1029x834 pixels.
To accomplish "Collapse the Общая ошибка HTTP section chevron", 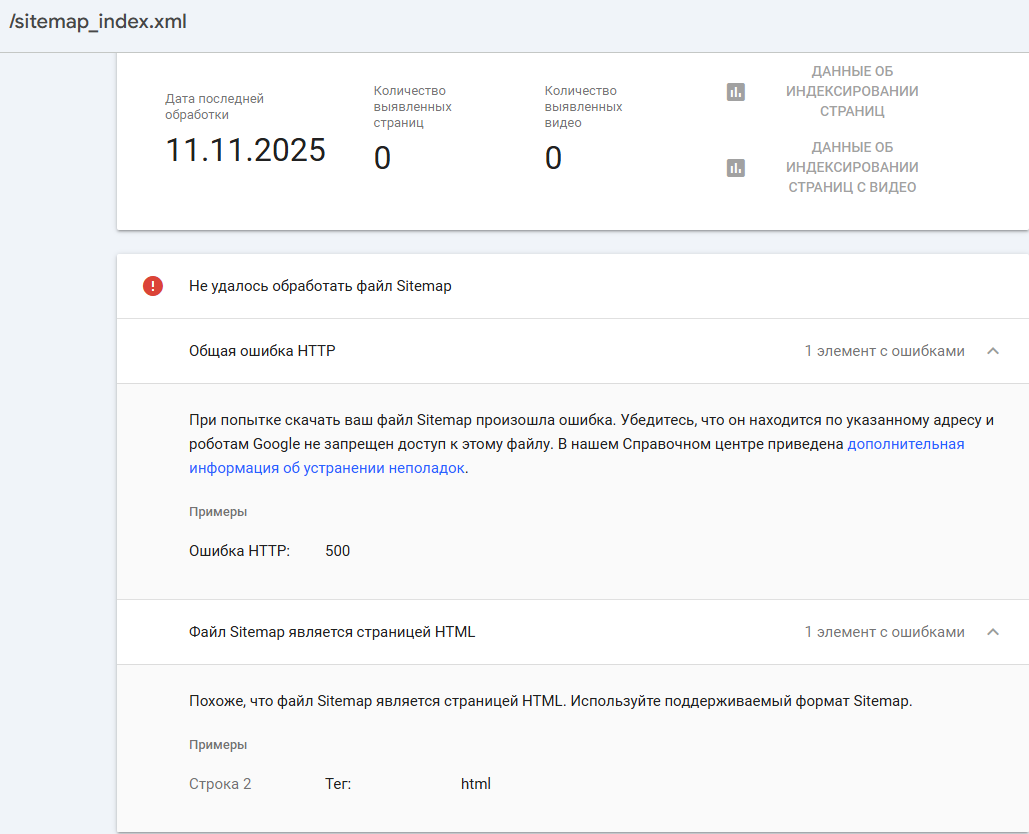I will [993, 351].
